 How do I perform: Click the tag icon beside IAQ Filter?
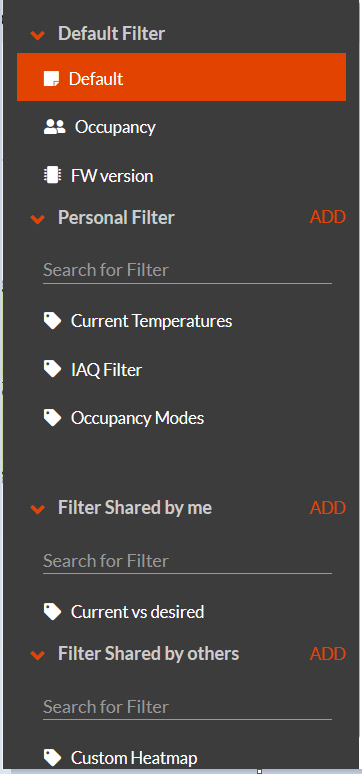point(52,369)
